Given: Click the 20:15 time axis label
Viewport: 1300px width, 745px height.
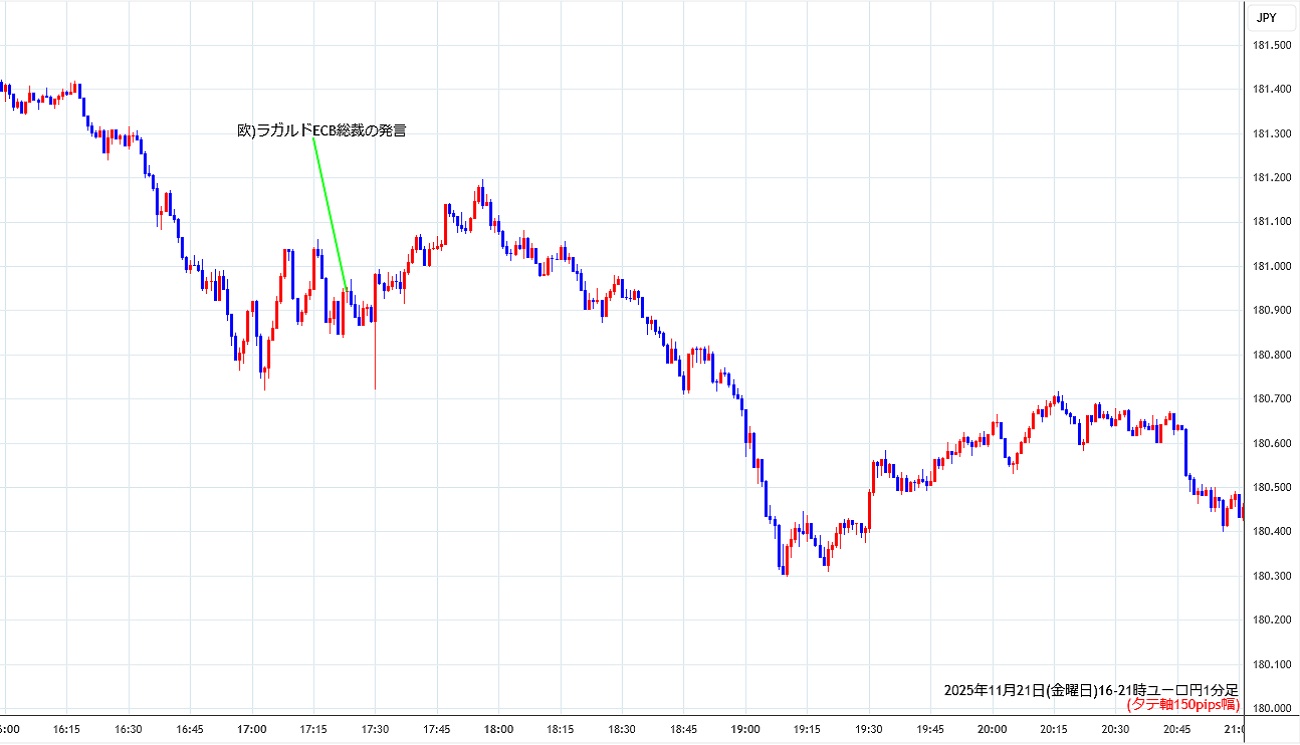Looking at the screenshot, I should (x=1053, y=729).
